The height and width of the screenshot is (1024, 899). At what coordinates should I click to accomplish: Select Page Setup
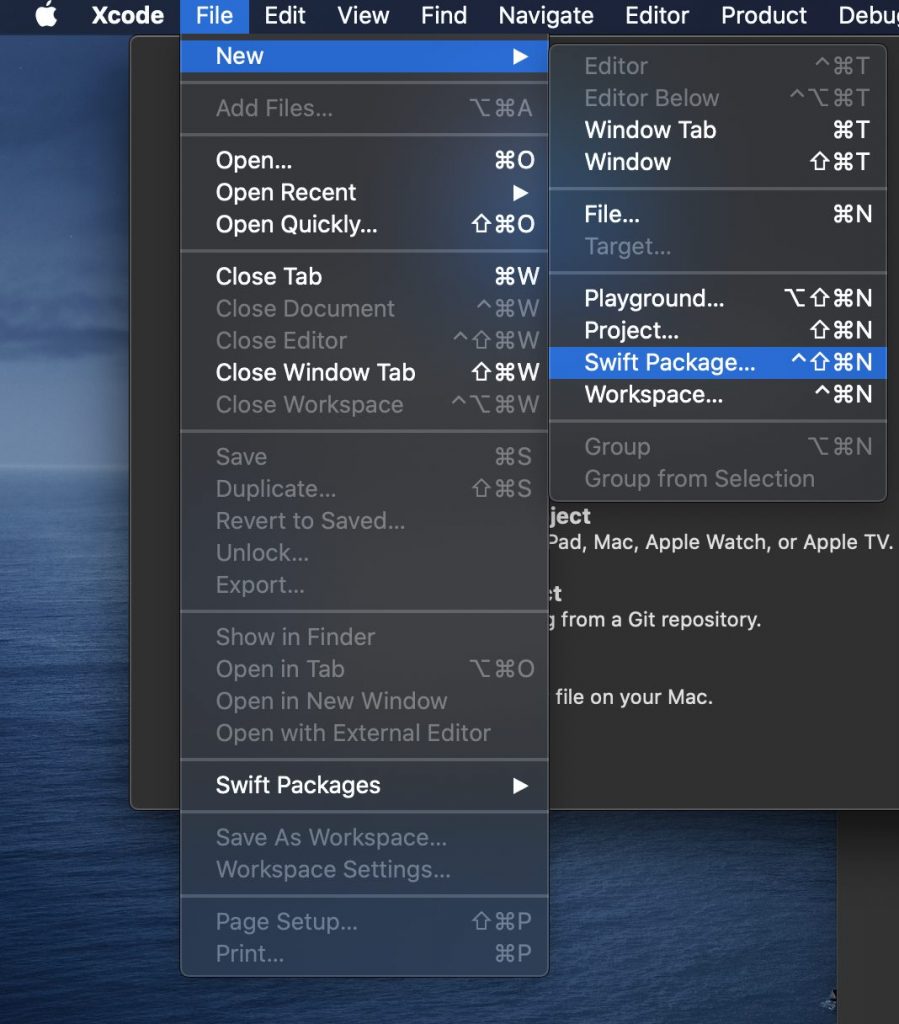(285, 921)
